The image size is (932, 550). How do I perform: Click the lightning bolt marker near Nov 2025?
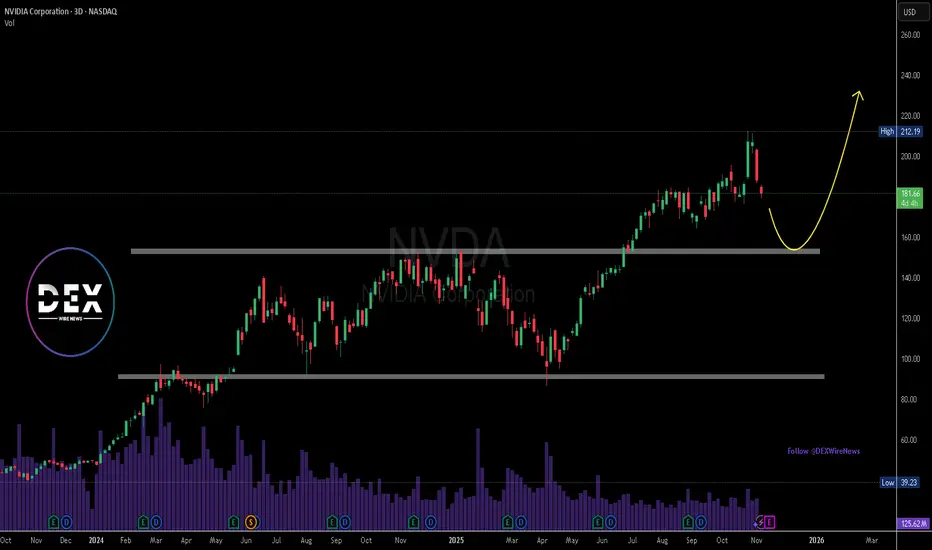758,523
